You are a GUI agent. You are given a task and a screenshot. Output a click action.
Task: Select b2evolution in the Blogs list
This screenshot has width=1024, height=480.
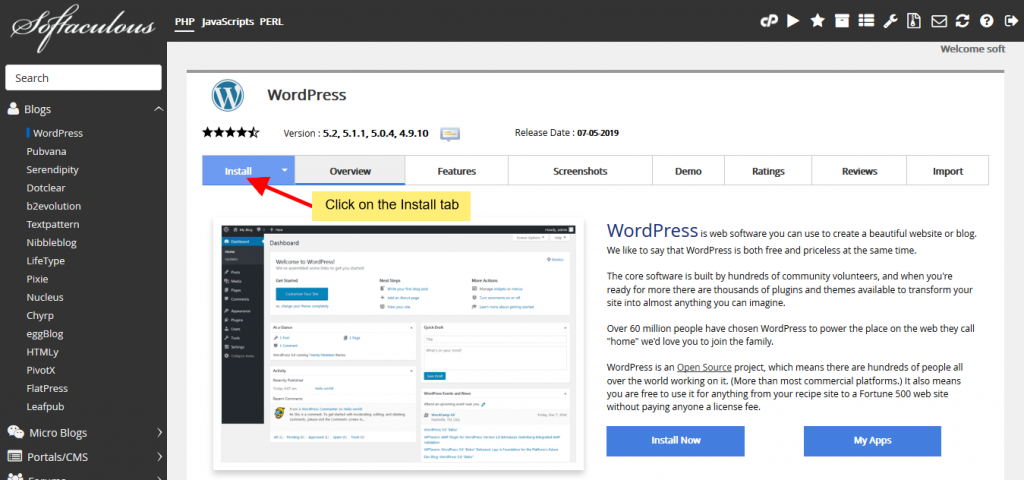[x=54, y=206]
